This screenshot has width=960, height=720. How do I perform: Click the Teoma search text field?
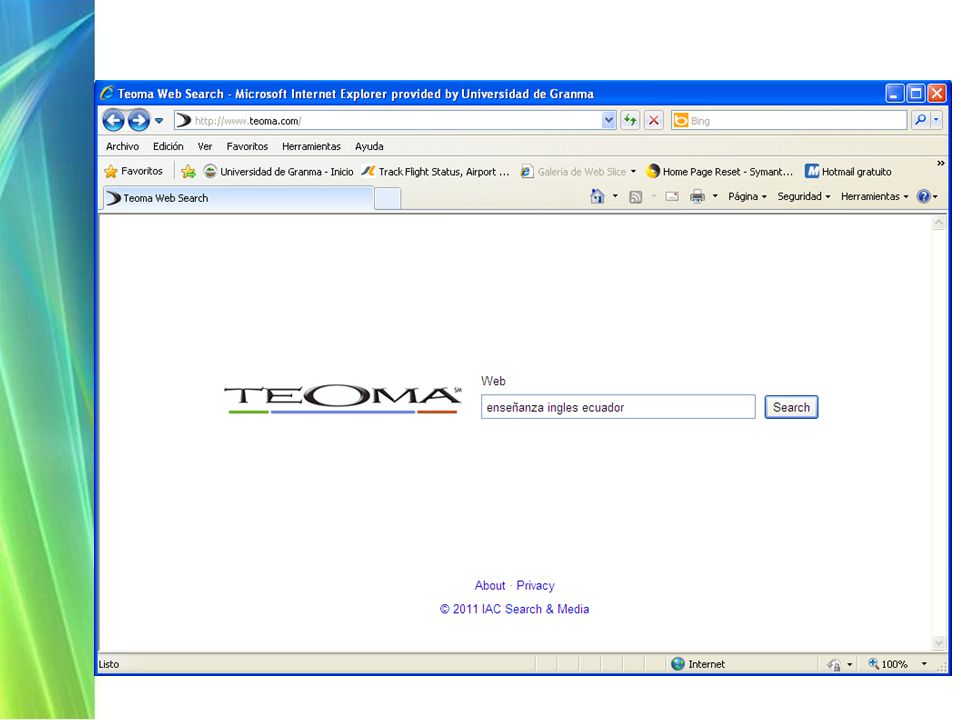[x=618, y=407]
